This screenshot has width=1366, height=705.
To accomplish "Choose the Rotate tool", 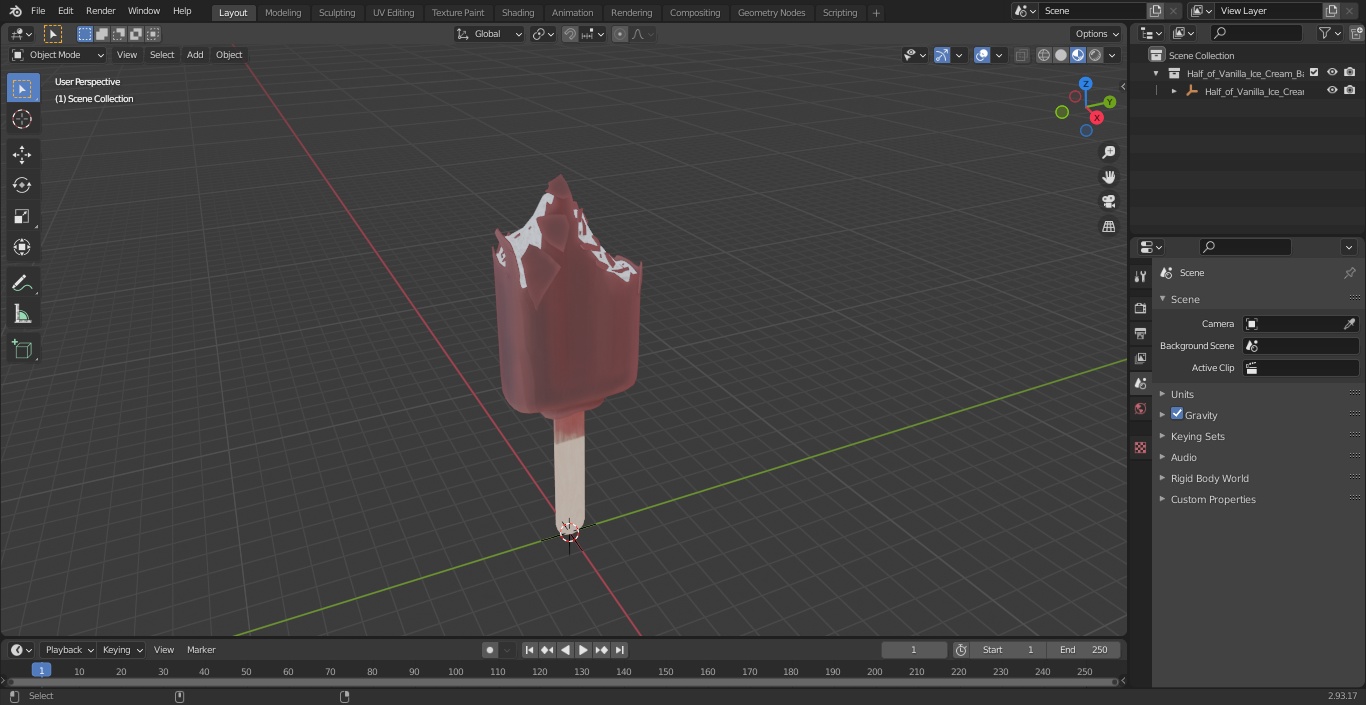I will [23, 185].
